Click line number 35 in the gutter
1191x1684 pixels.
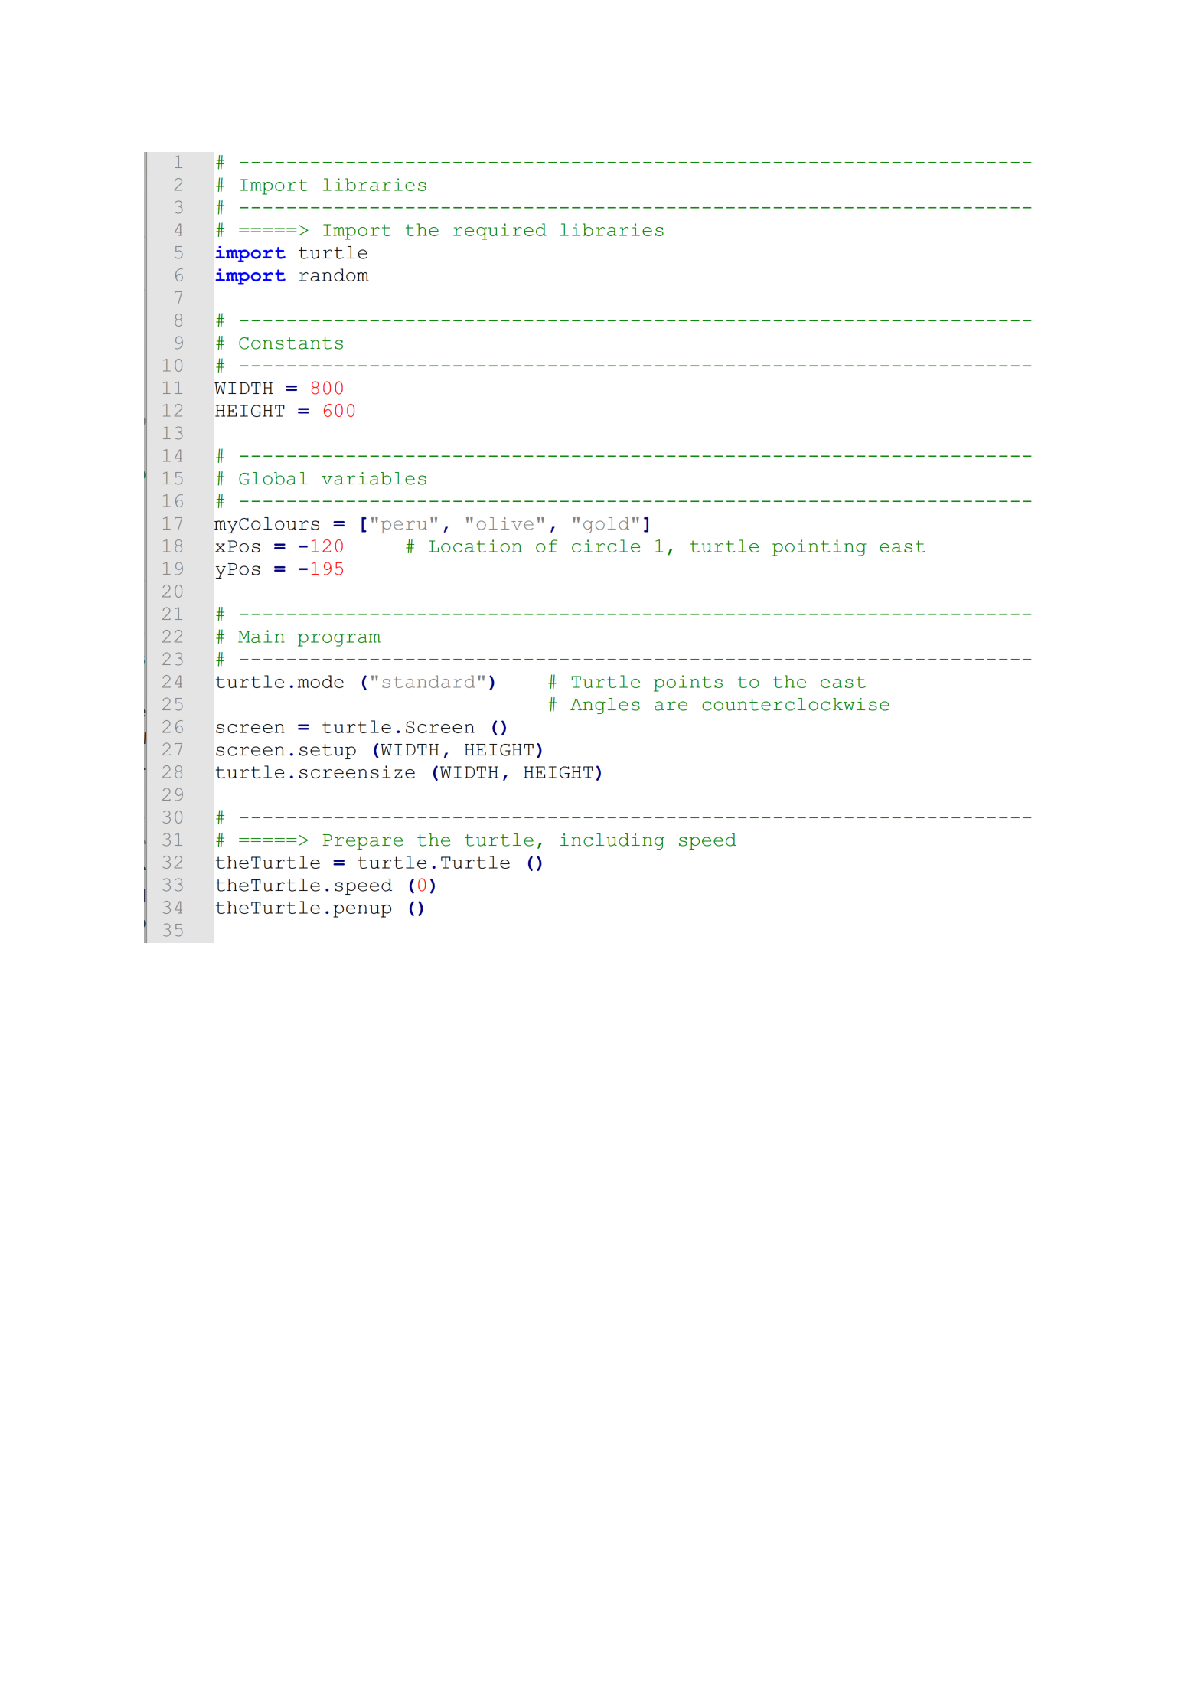pyautogui.click(x=173, y=931)
